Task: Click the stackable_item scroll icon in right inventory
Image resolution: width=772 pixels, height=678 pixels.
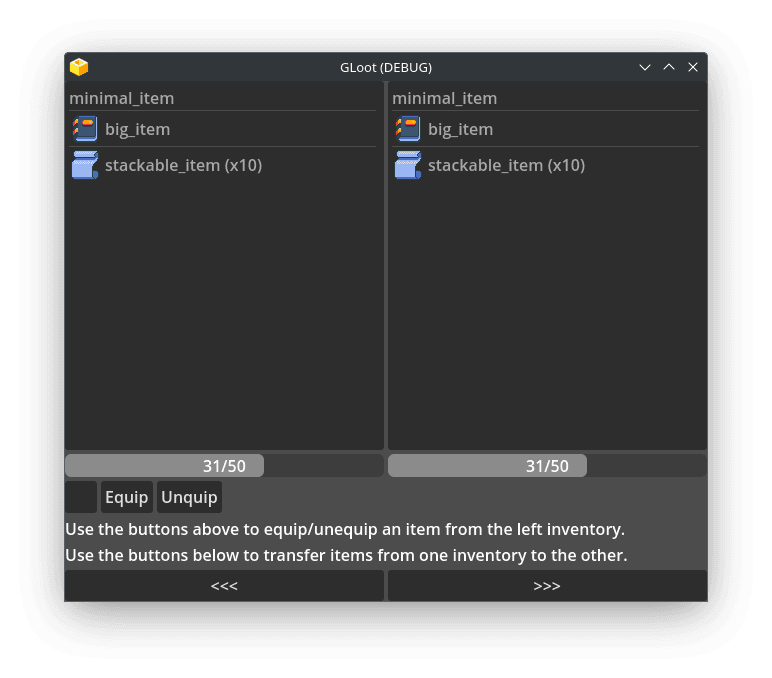Action: (408, 165)
